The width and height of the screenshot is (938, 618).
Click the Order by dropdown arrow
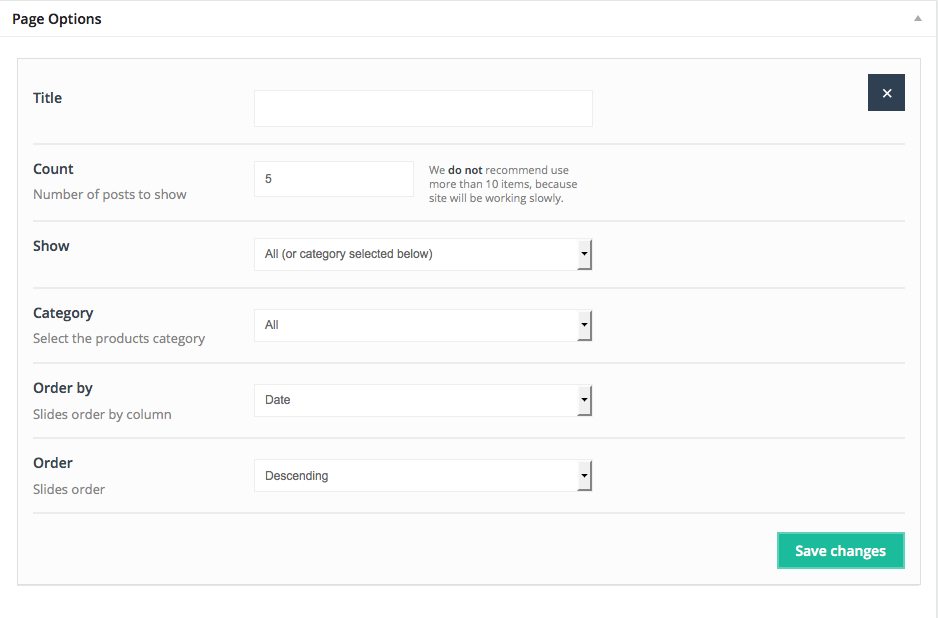click(x=584, y=400)
